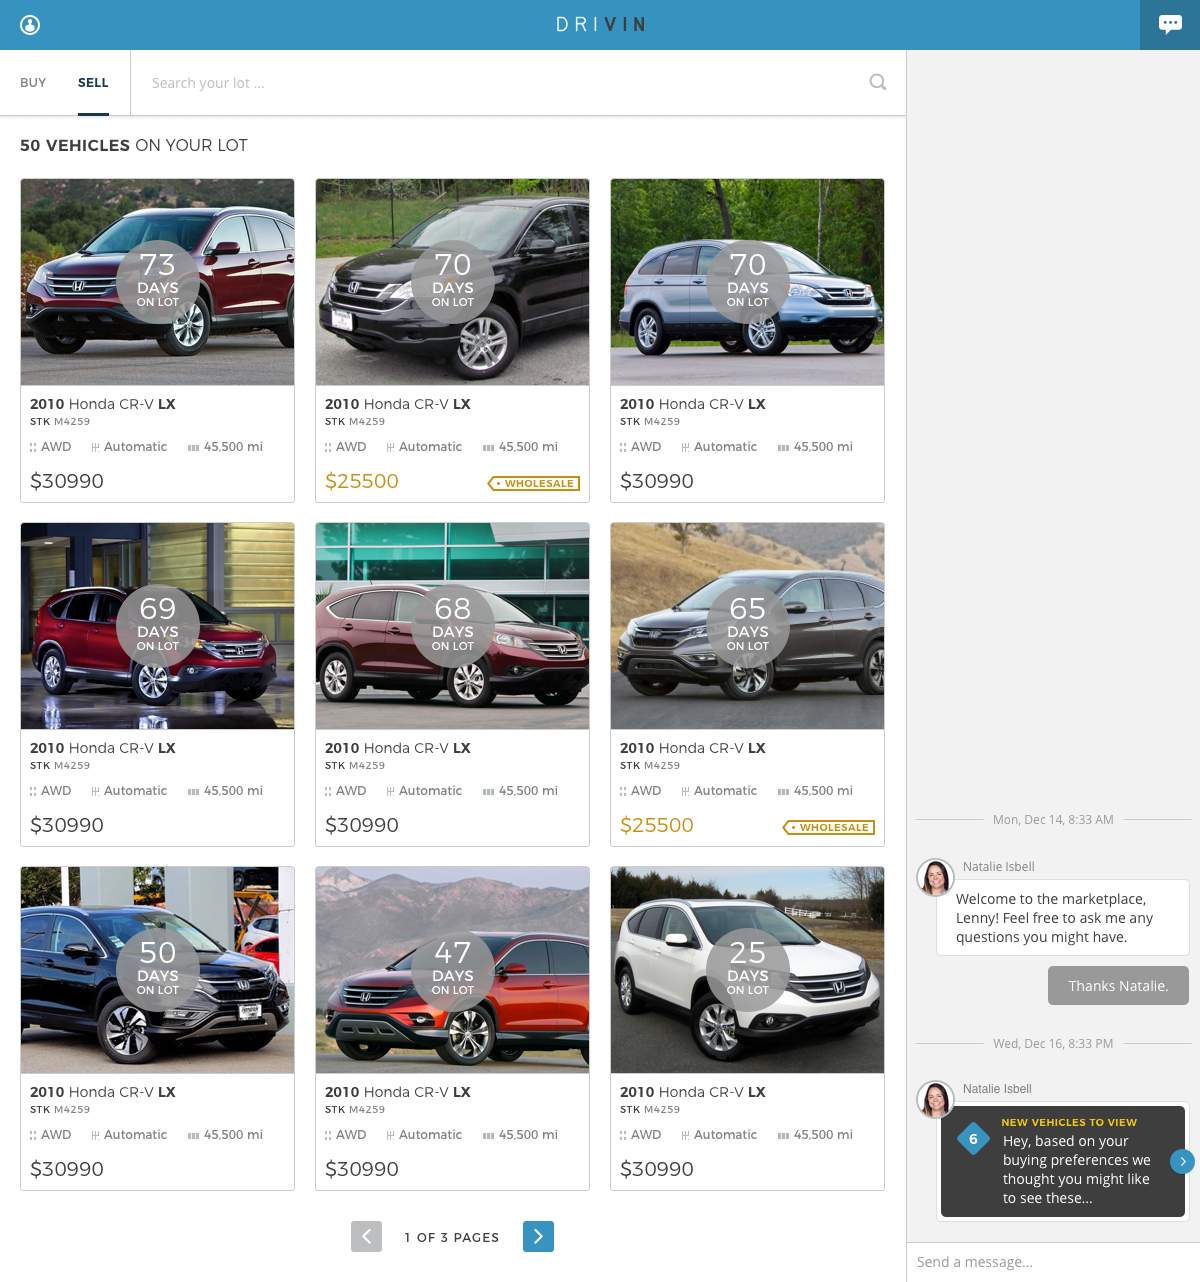Click STK M4259 on the 69-day CR-V card
The width and height of the screenshot is (1200, 1282).
tap(60, 766)
